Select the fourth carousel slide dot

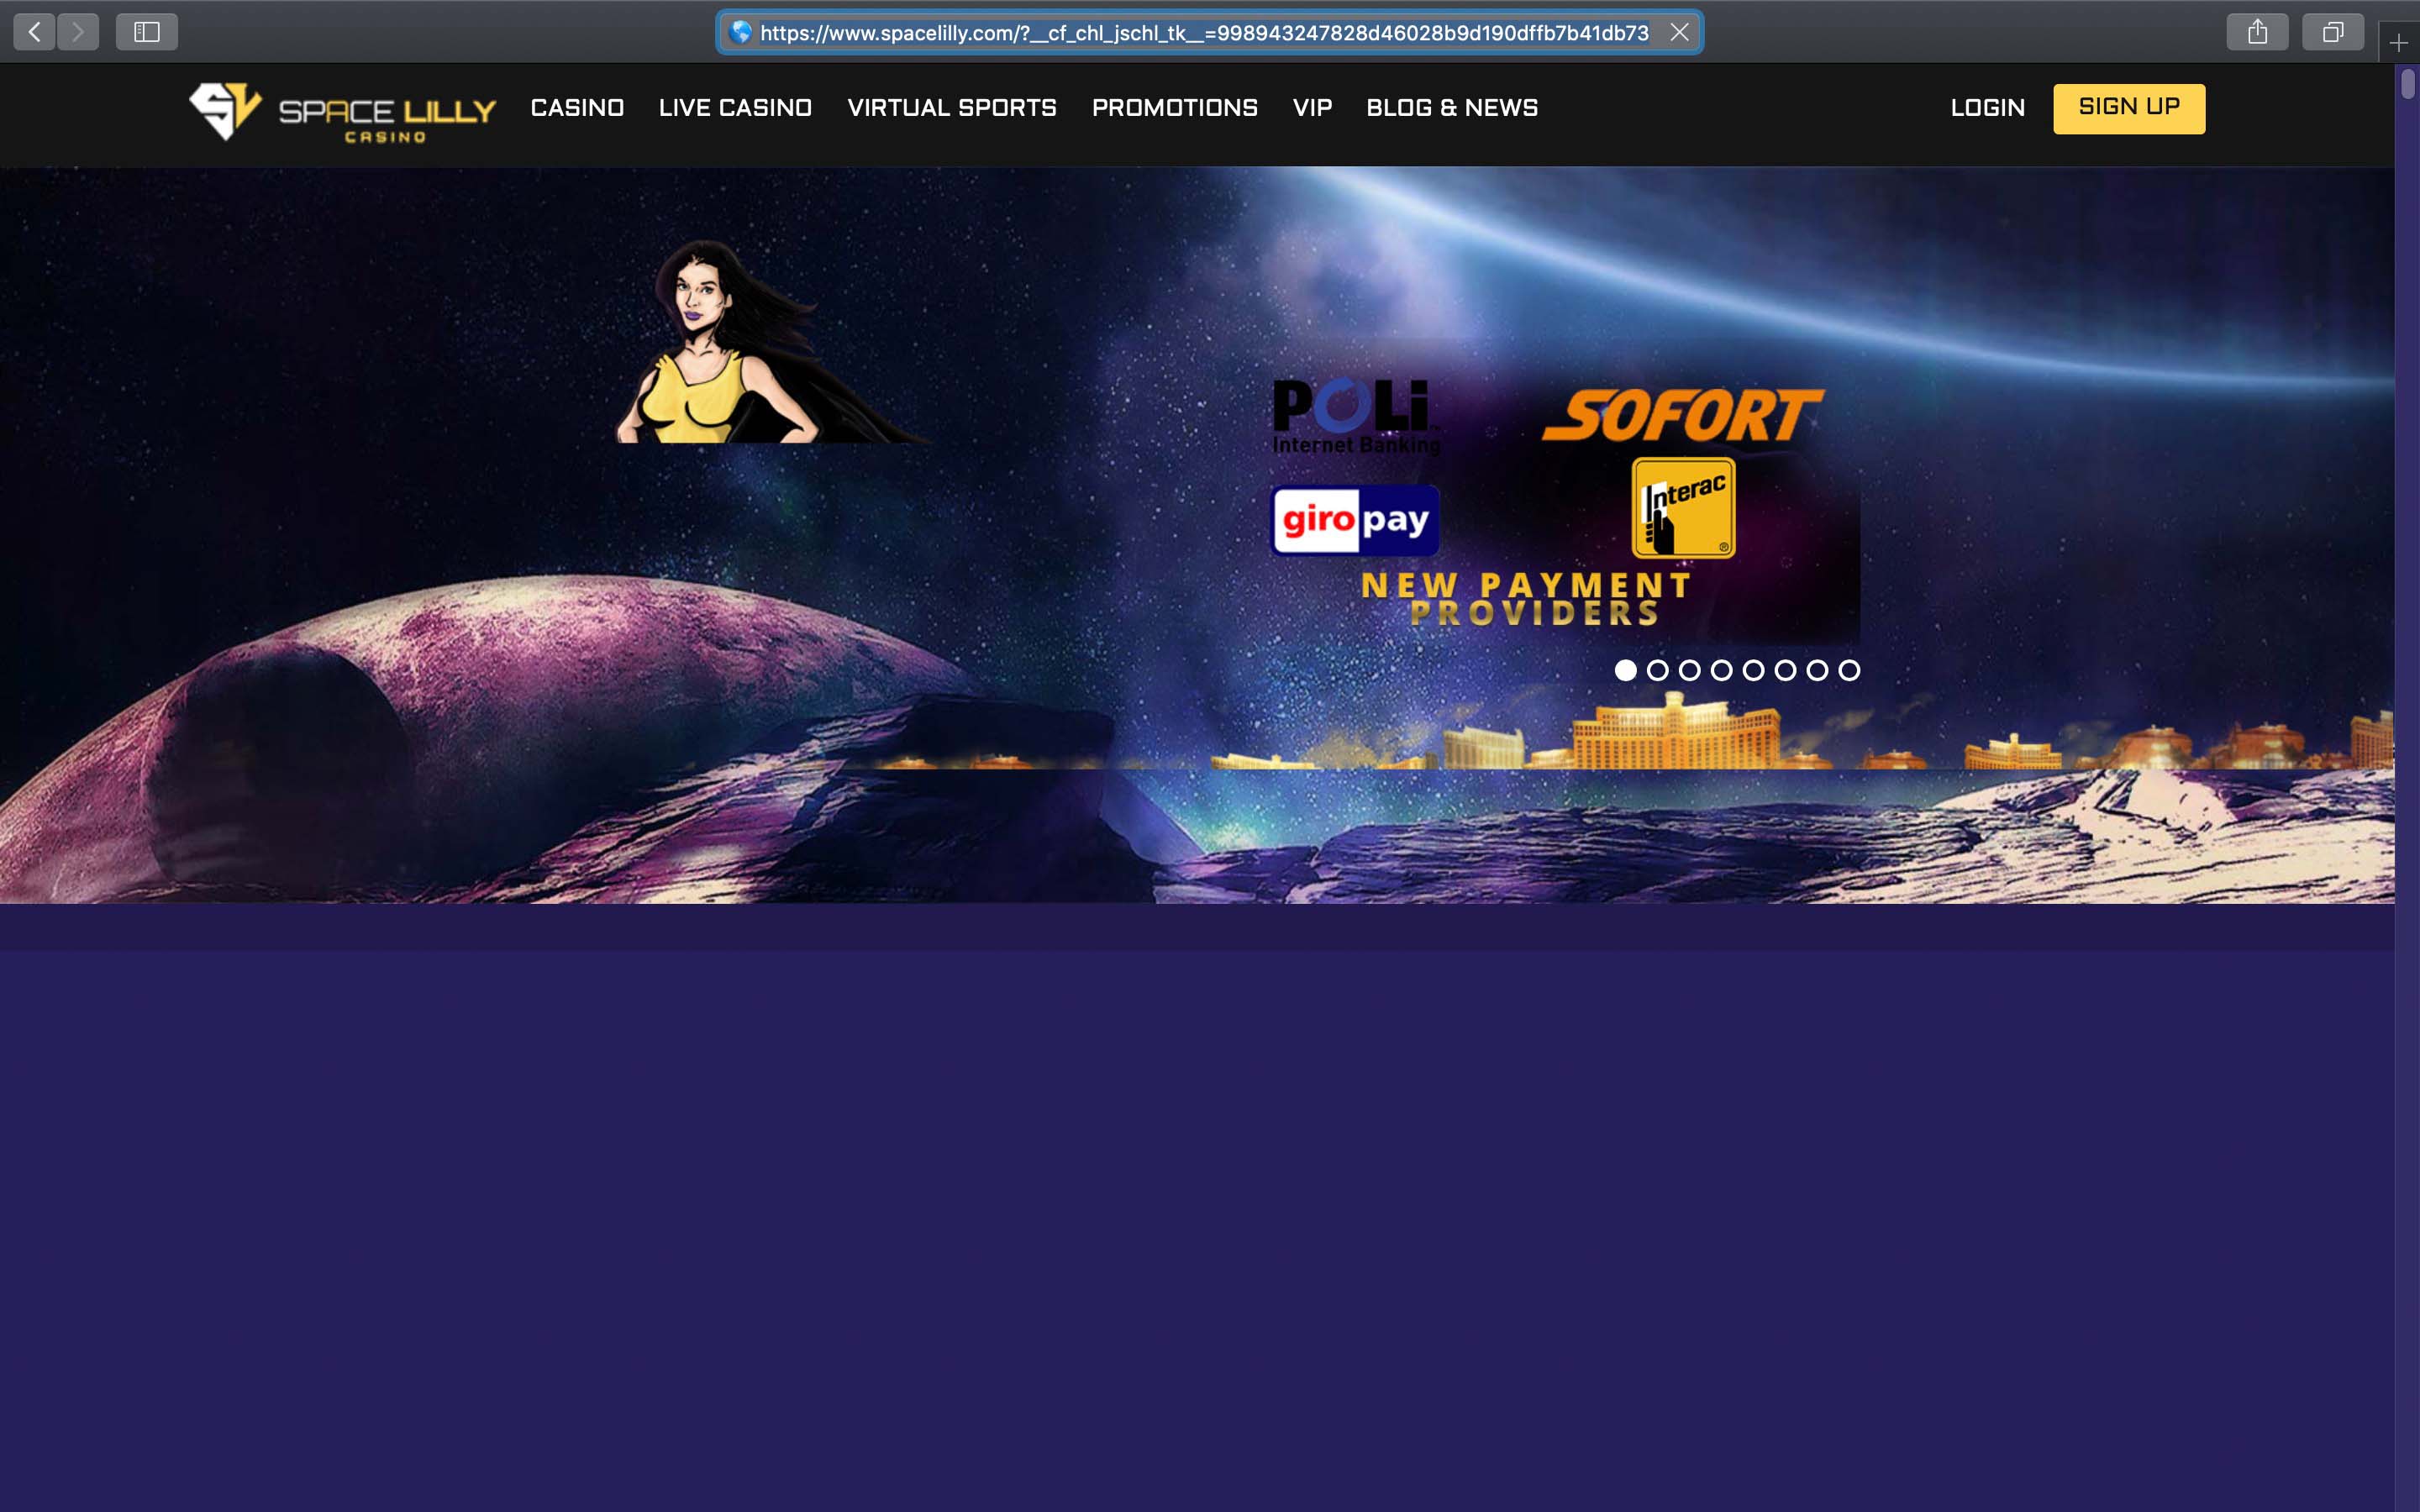point(1722,670)
